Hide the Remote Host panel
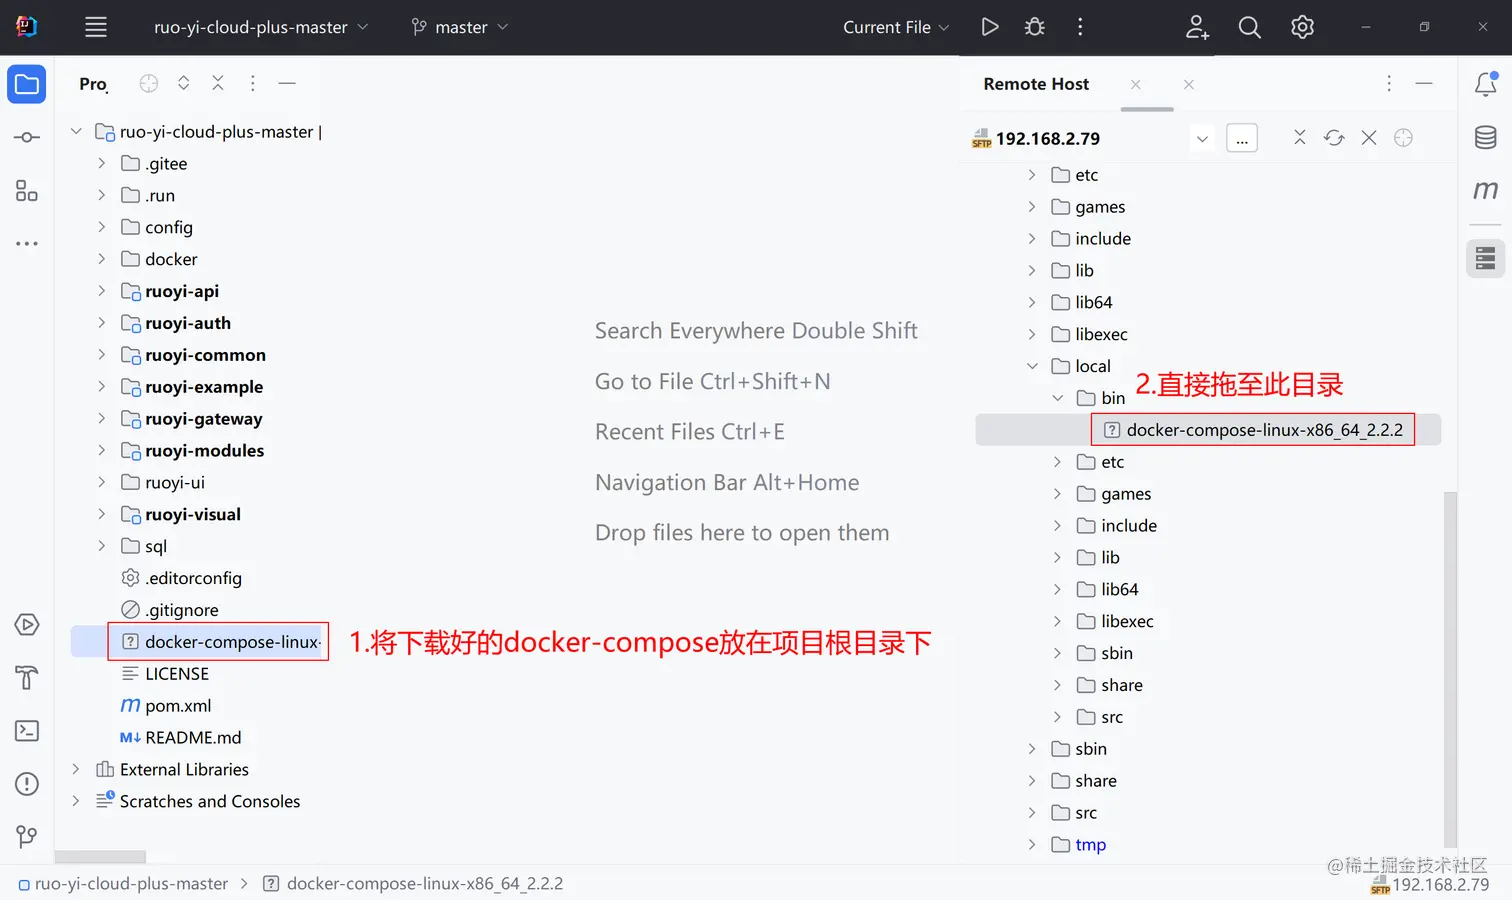This screenshot has width=1512, height=900. tap(1424, 83)
